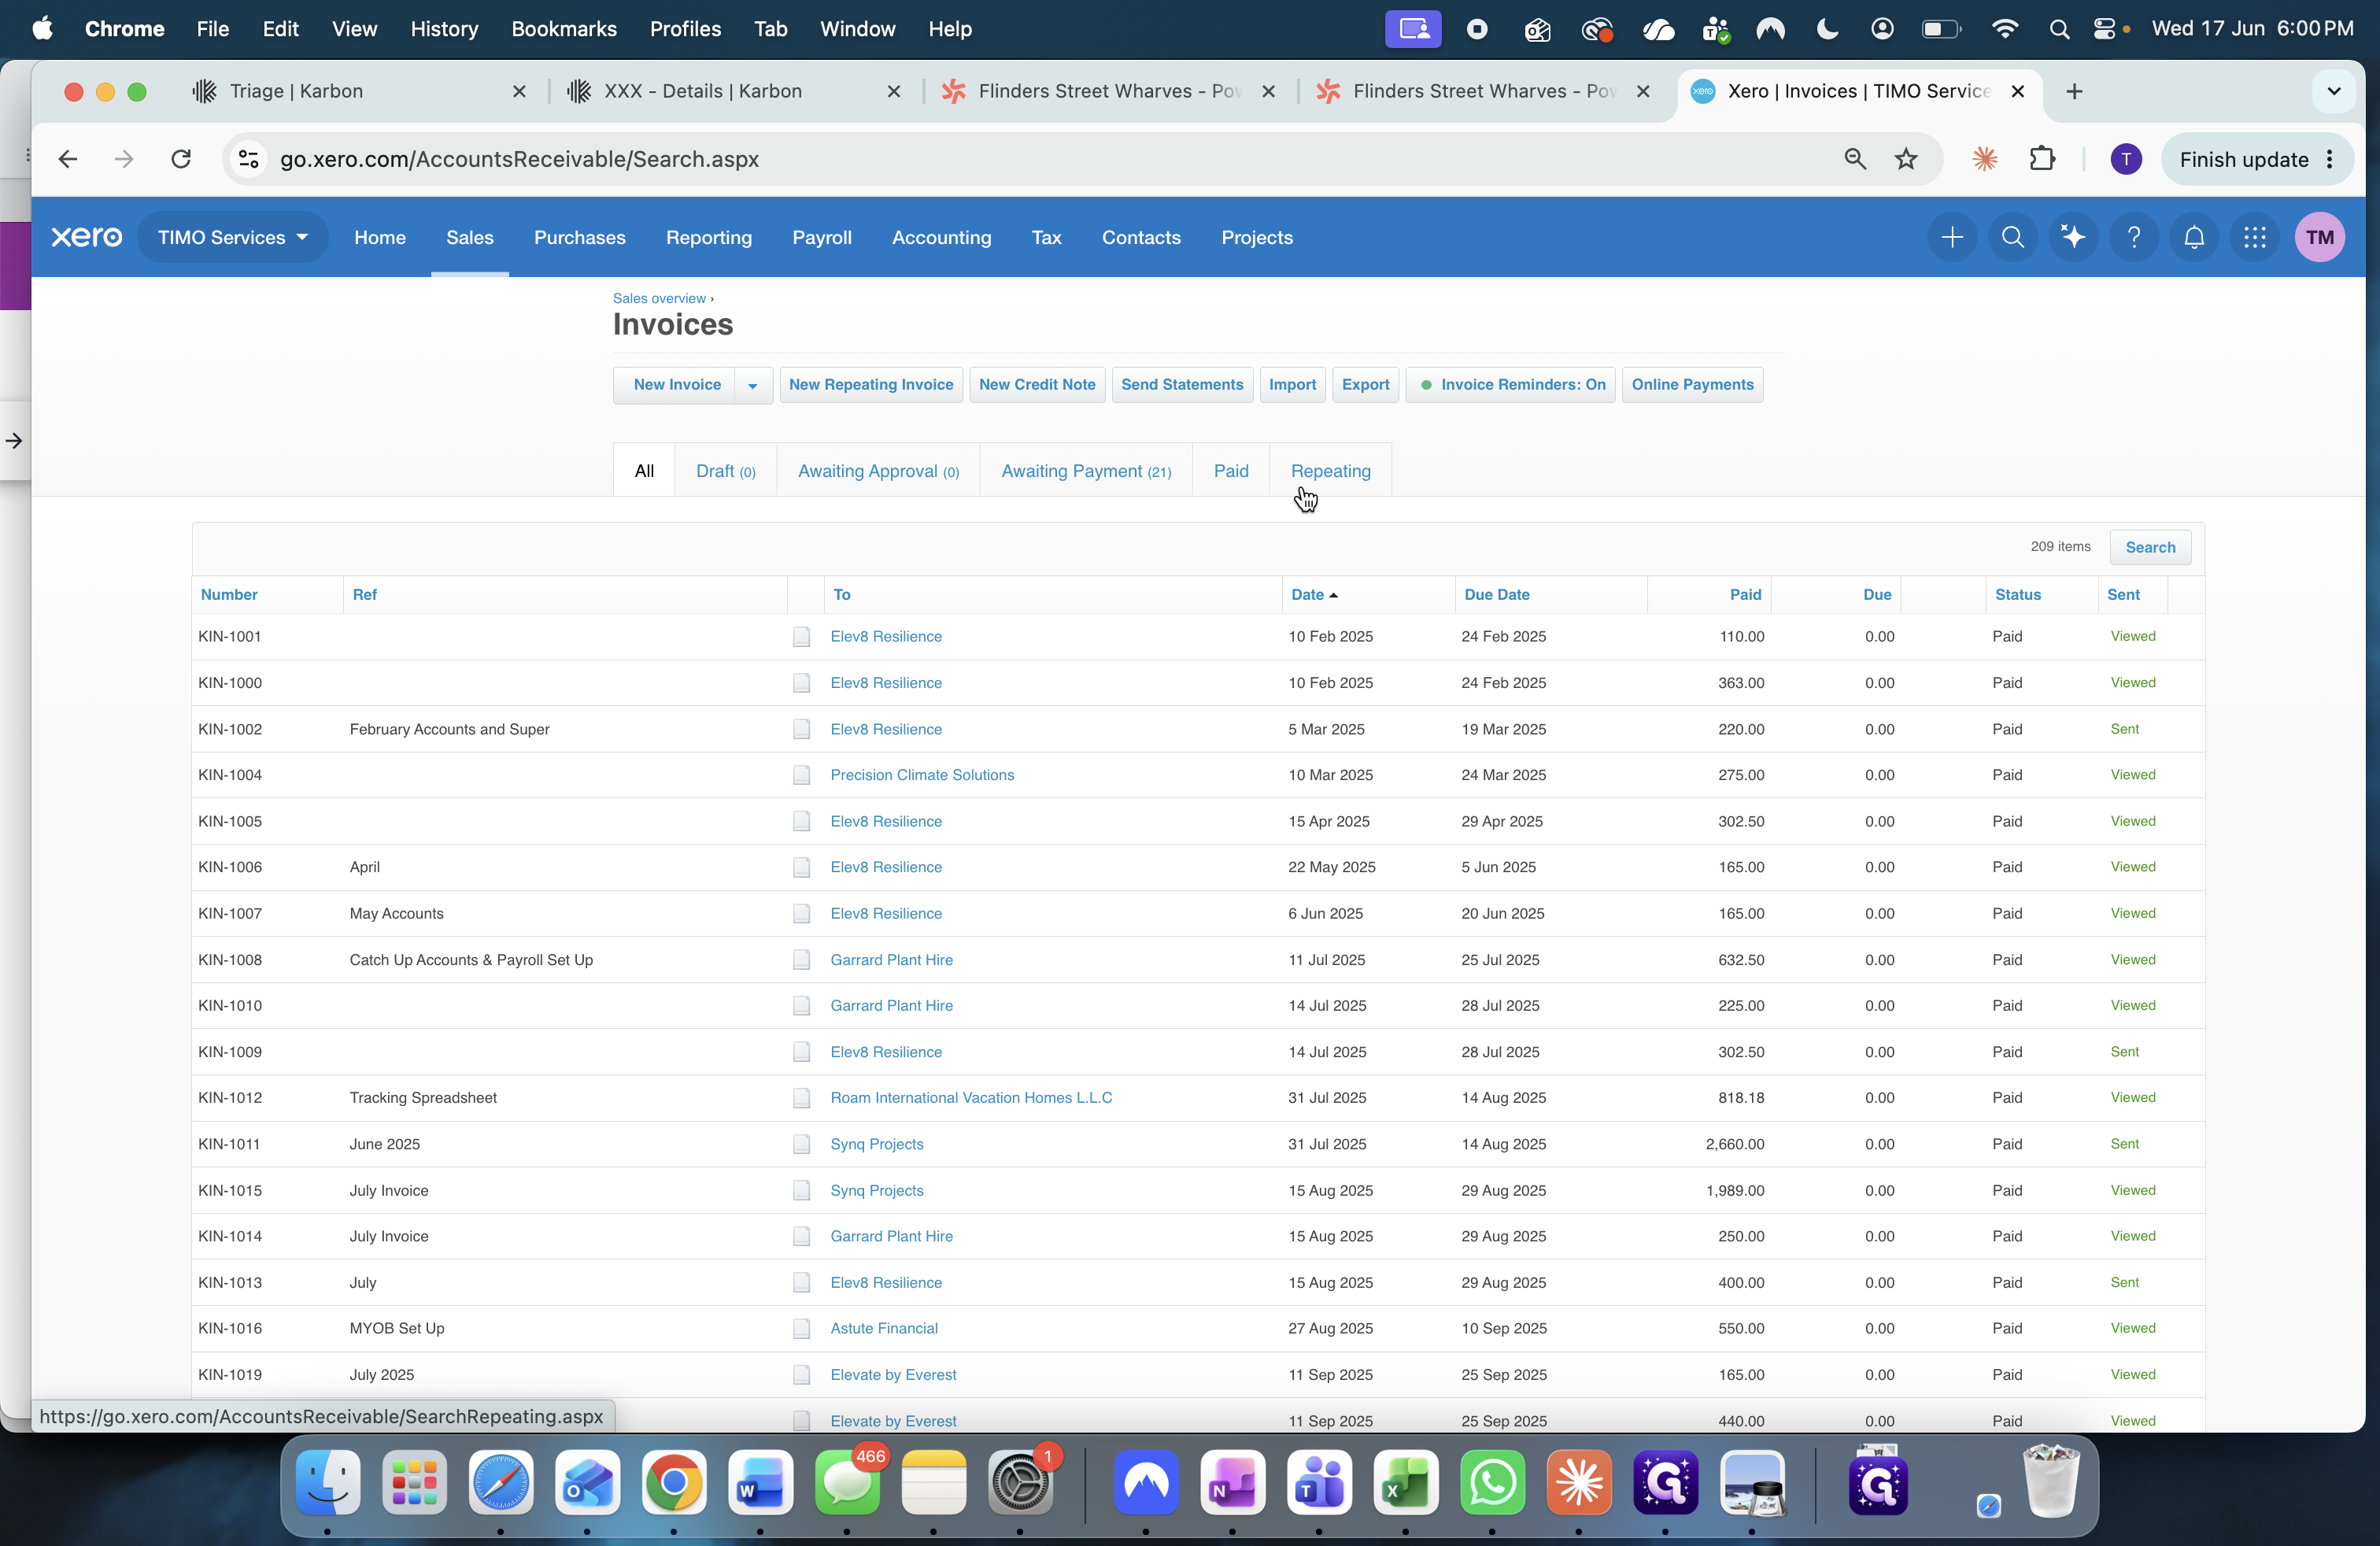Open WhatsApp from the dock
Image resolution: width=2380 pixels, height=1546 pixels.
coord(1492,1482)
